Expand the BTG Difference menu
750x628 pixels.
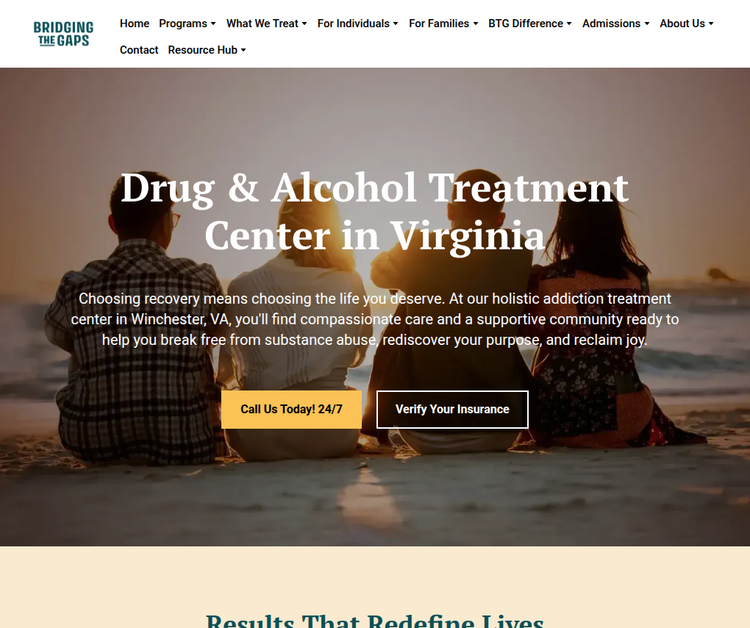pos(530,23)
